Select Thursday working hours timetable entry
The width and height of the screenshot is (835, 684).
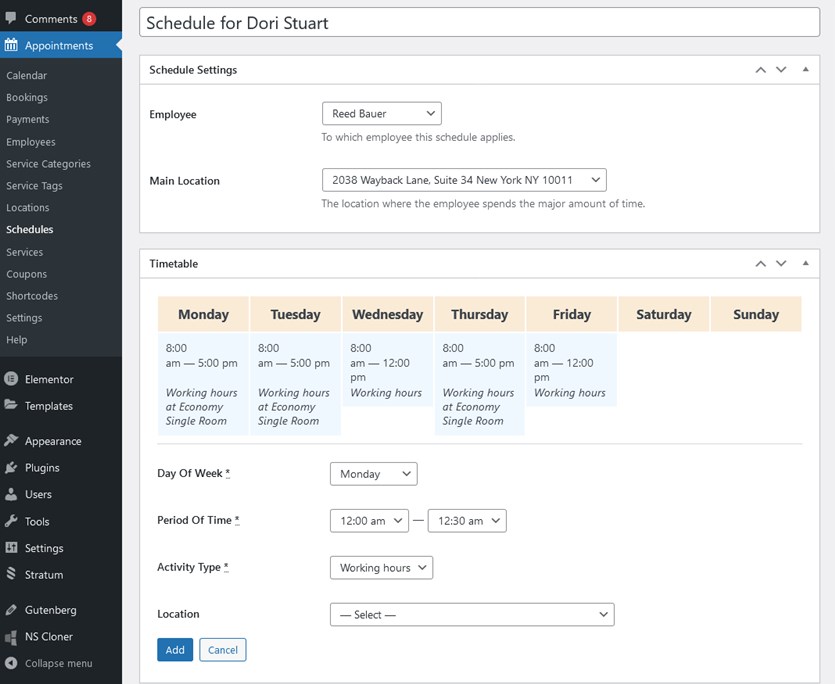[479, 384]
